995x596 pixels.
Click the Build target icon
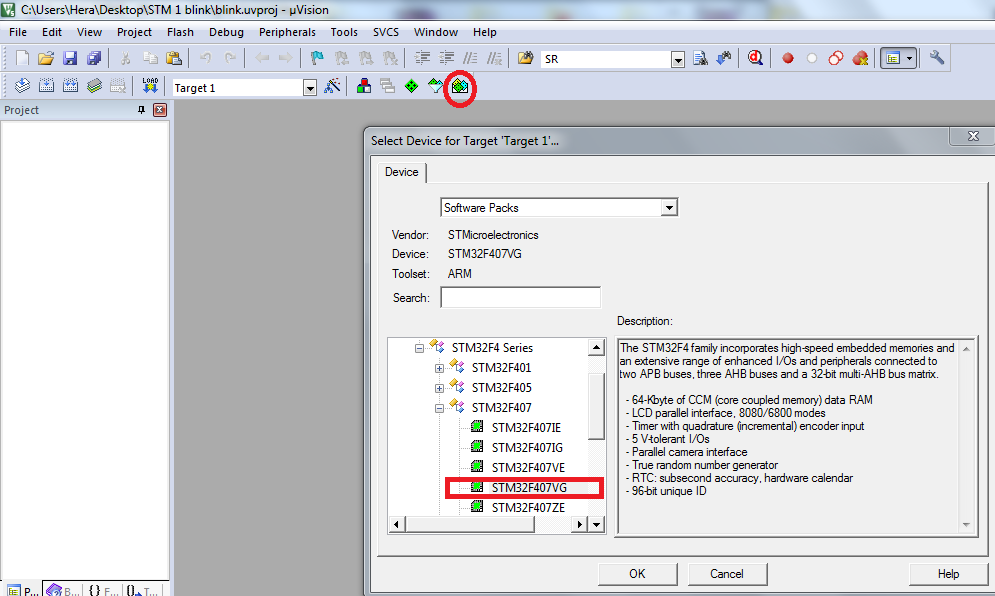tap(46, 86)
